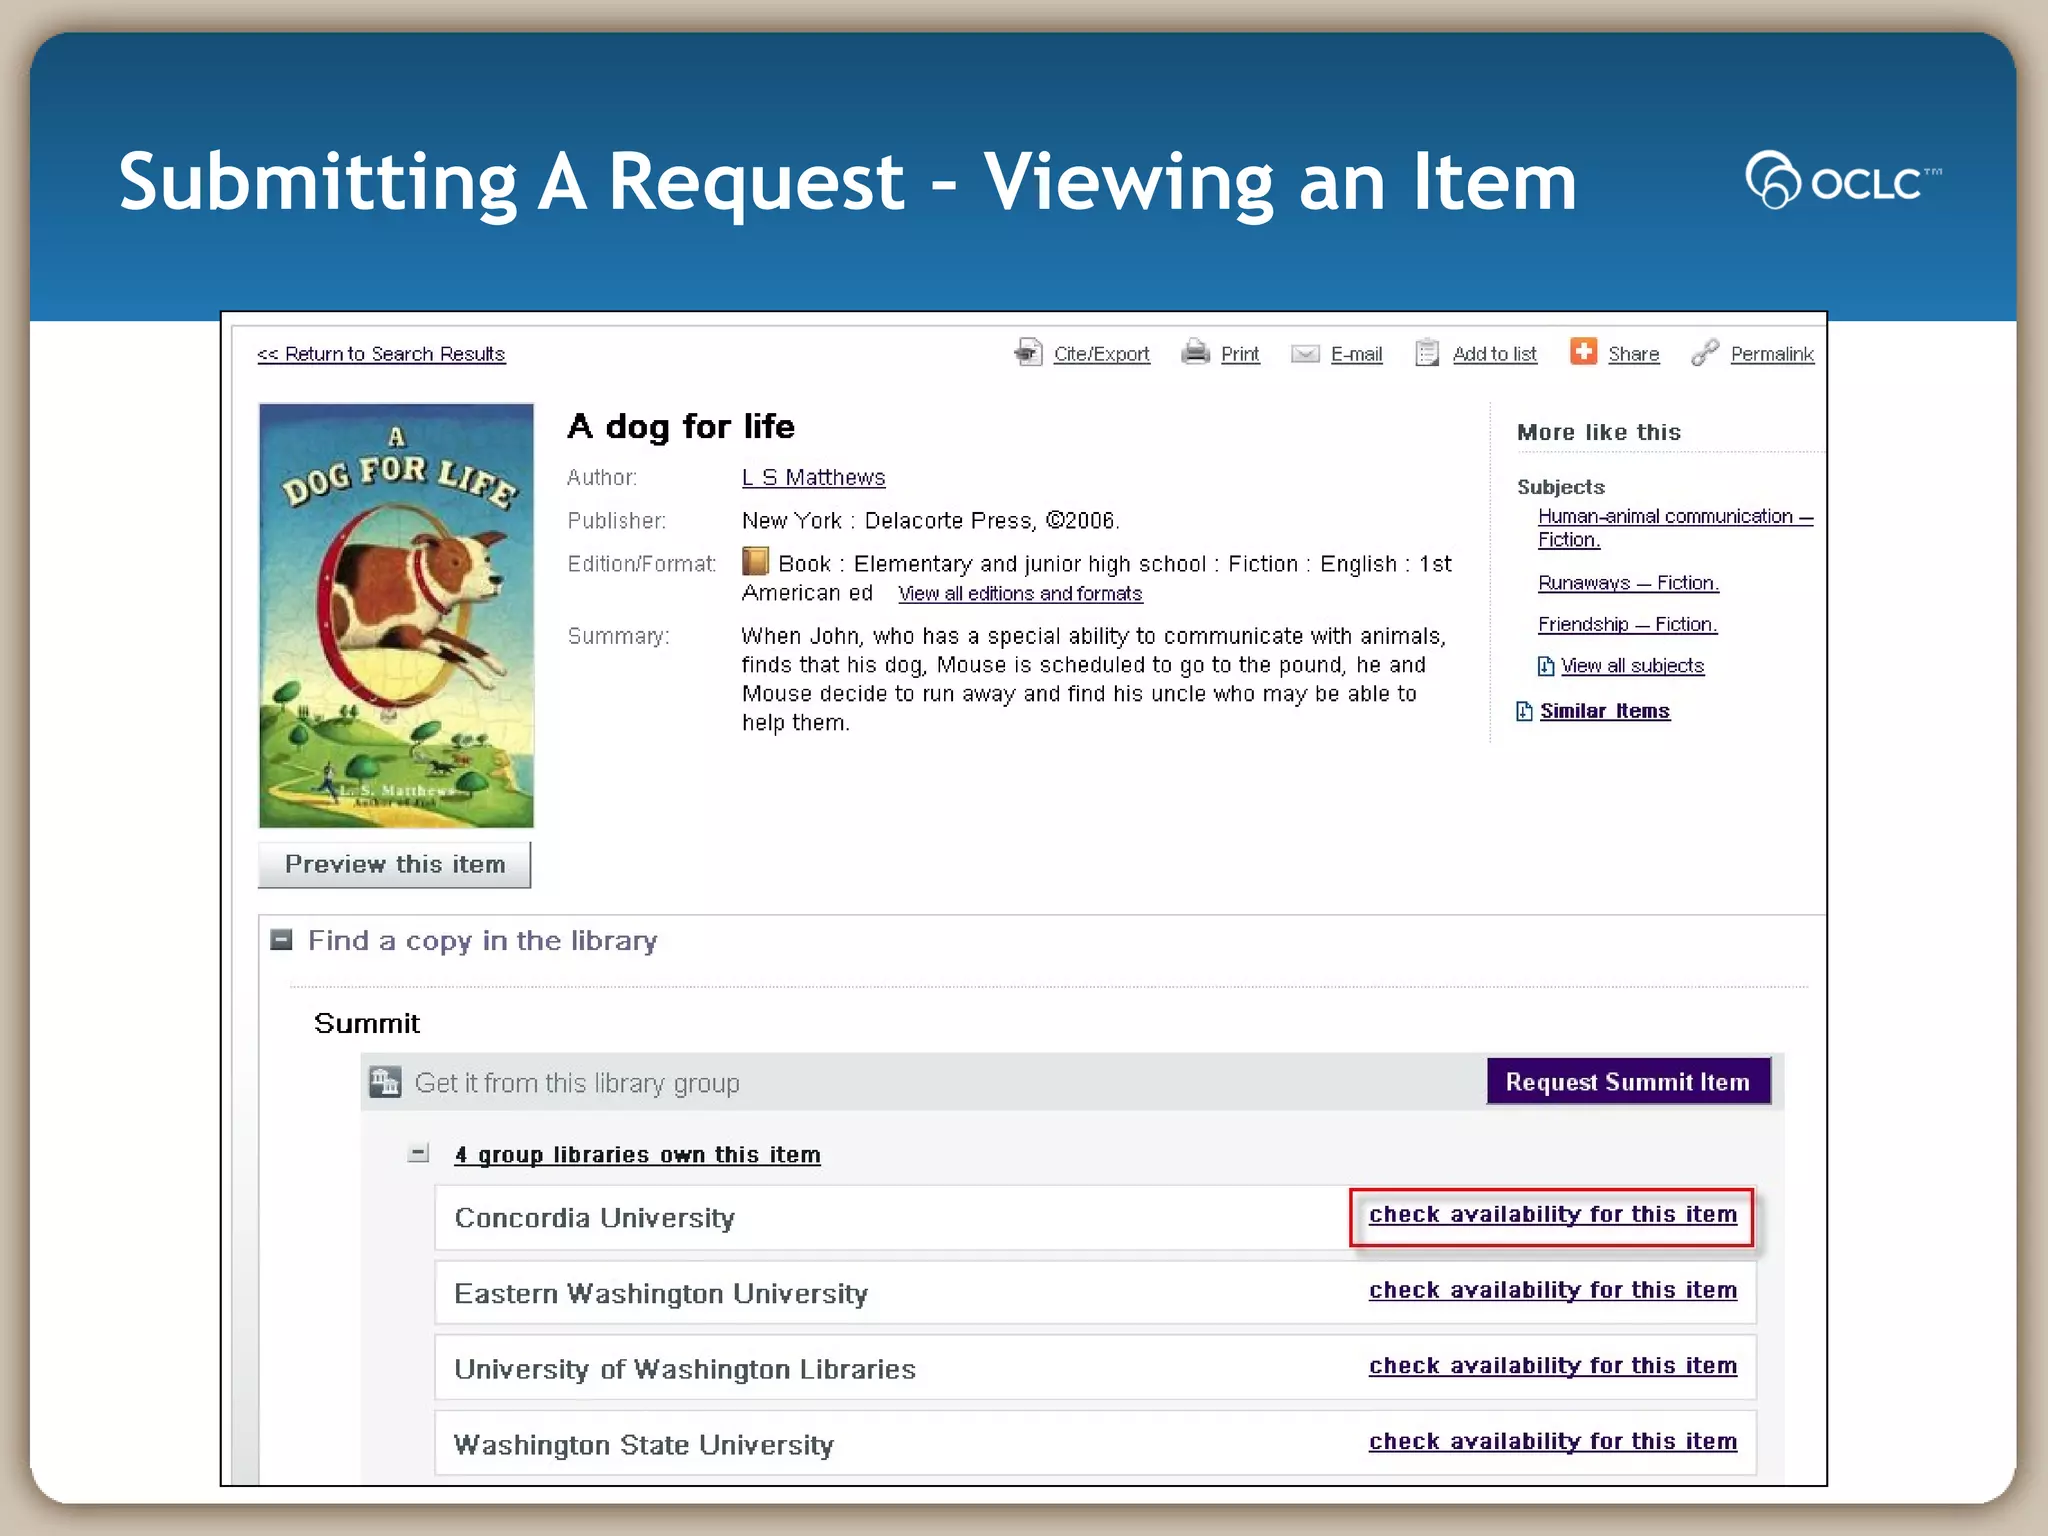Click the Add to list link
2048x1536 pixels.
click(x=1494, y=354)
